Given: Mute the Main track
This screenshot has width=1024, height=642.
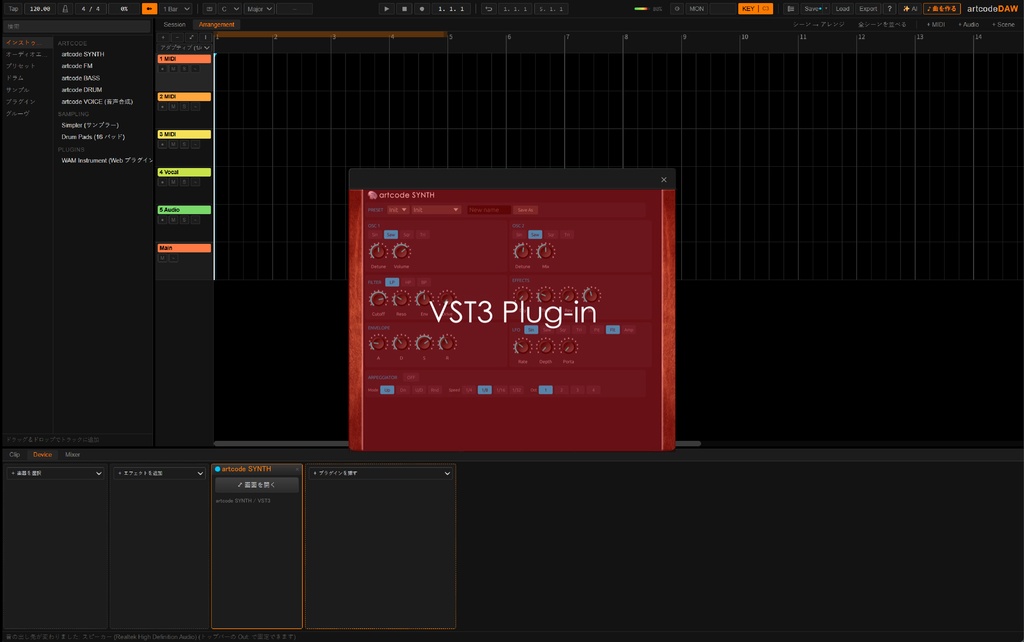Looking at the screenshot, I should [163, 258].
